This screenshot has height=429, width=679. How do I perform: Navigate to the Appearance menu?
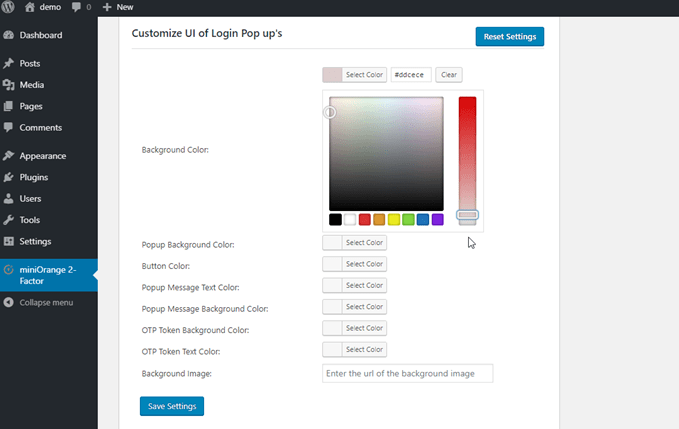[42, 156]
